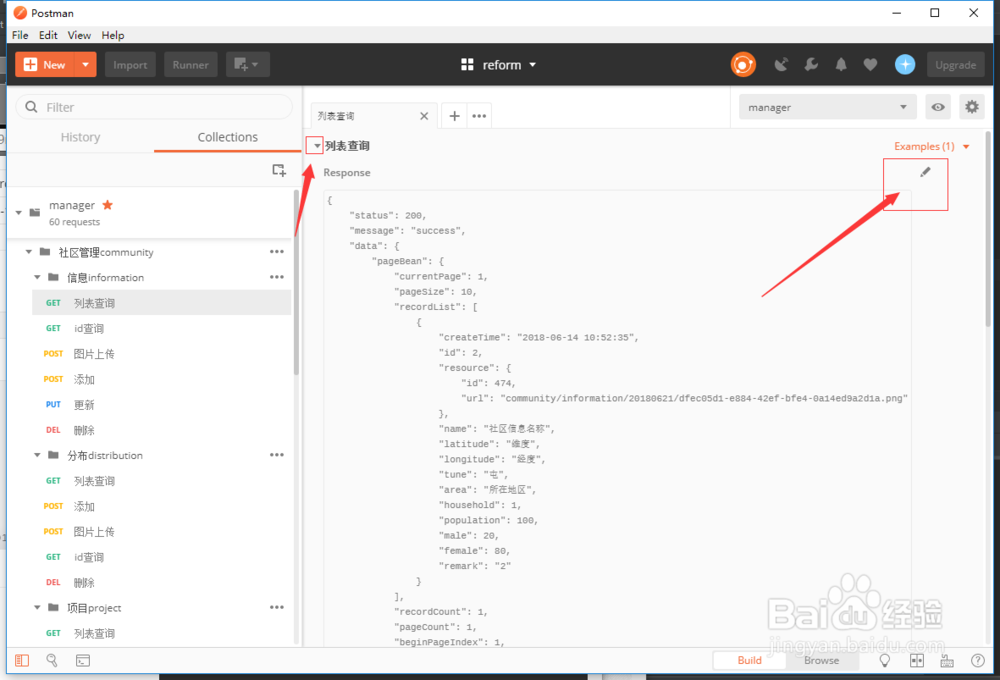The height and width of the screenshot is (680, 1000).
Task: Collapse the 信息information folder
Action: (37, 277)
